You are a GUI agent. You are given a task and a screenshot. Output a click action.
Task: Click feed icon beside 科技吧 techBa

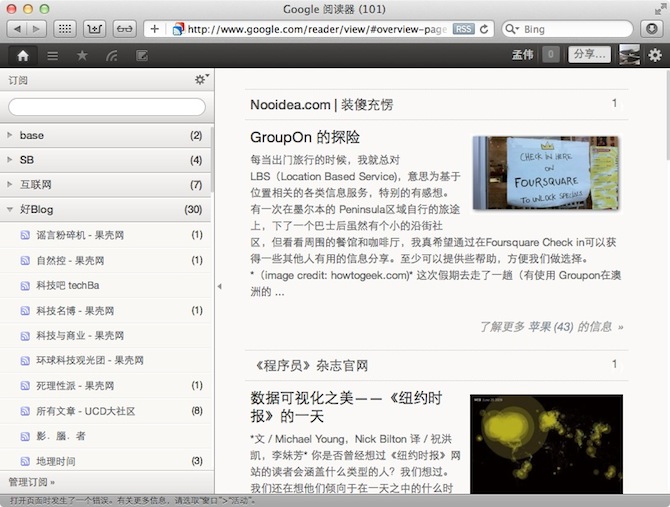click(25, 286)
